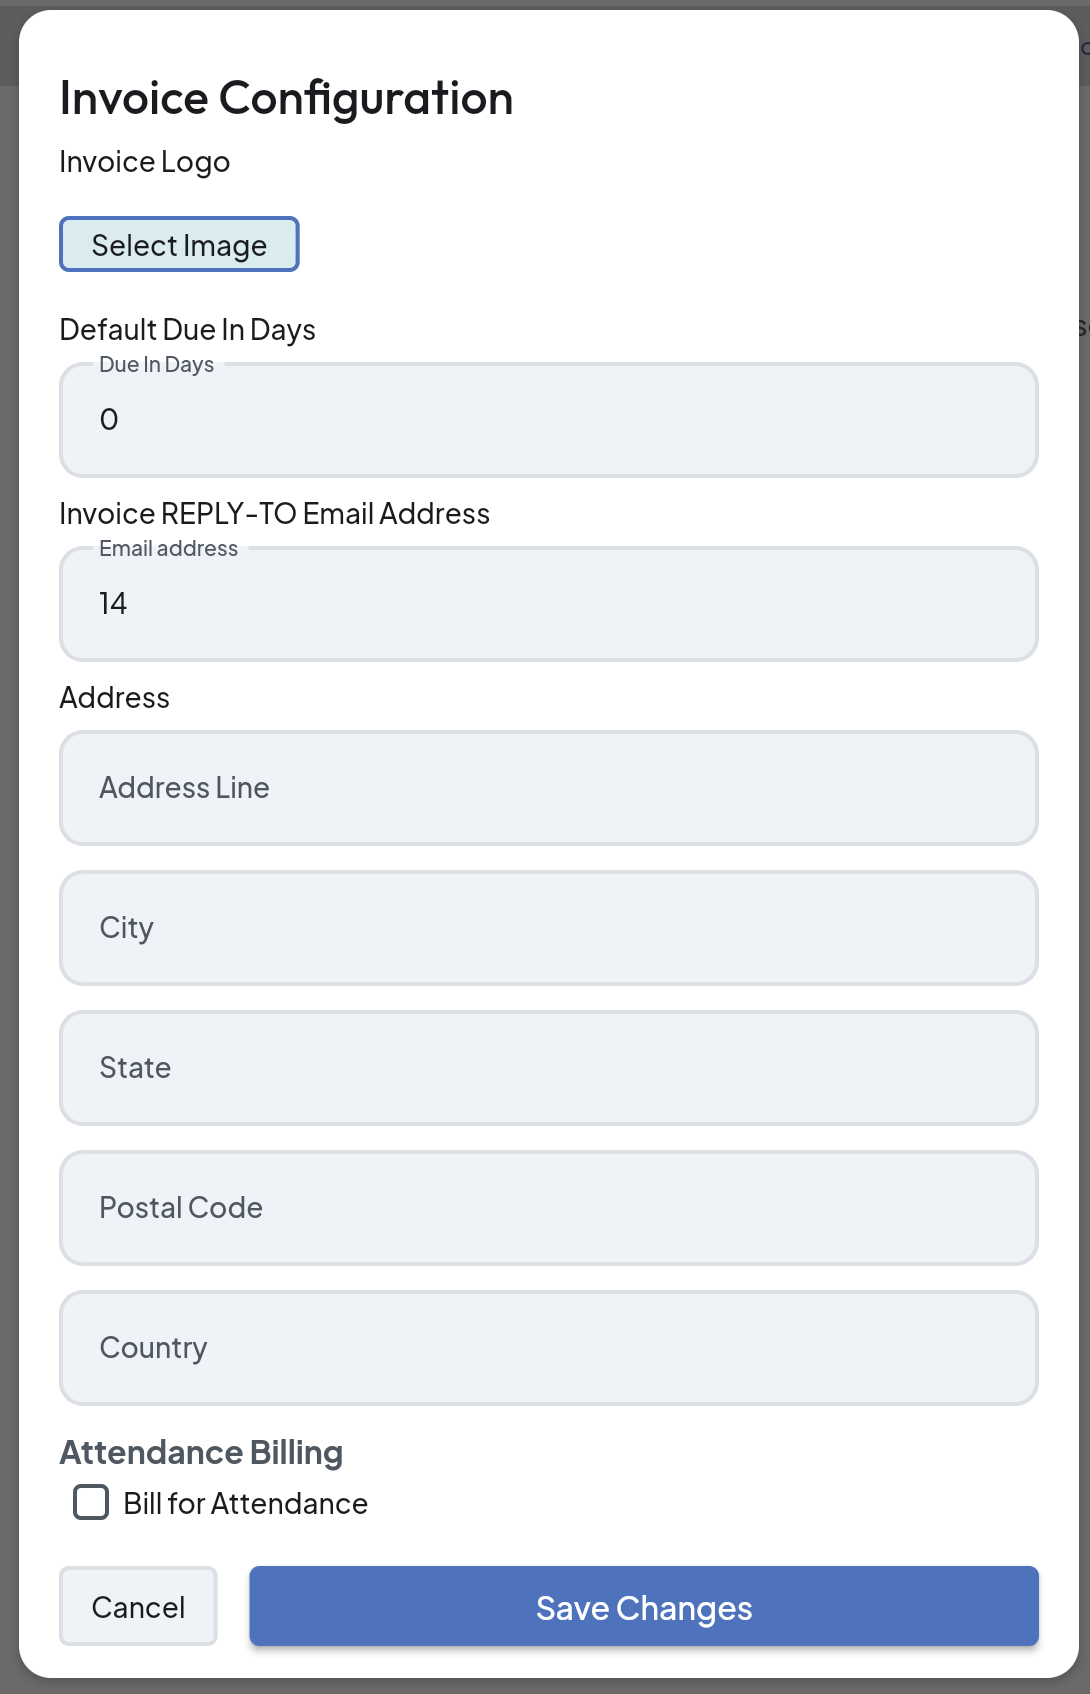Click the REPLY-TO Email address input field
The image size is (1090, 1694).
tap(548, 604)
